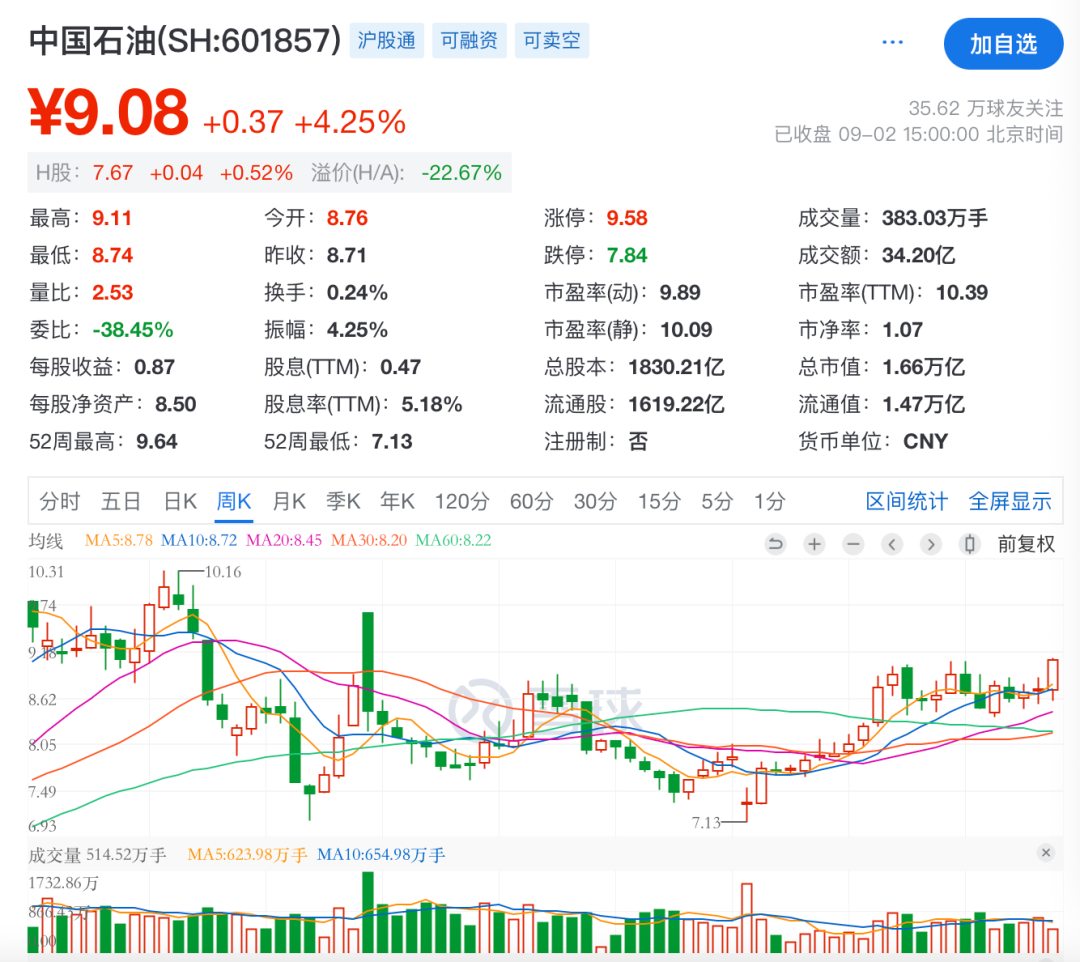Click the current price ¥9.08
Image resolution: width=1080 pixels, height=962 pixels.
pyautogui.click(x=108, y=112)
